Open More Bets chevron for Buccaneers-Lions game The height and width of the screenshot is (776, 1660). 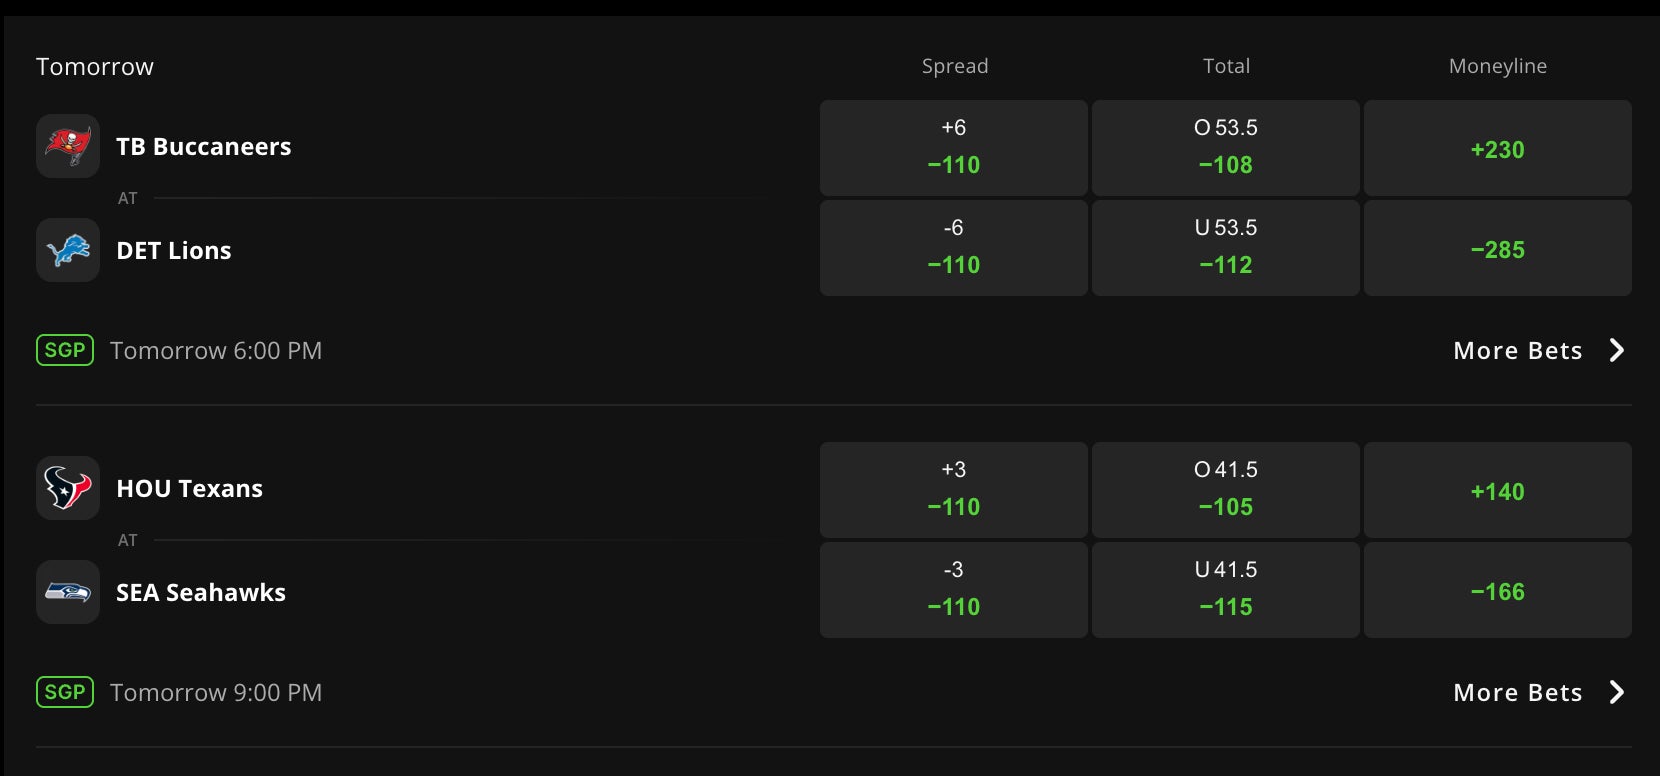[x=1616, y=350]
